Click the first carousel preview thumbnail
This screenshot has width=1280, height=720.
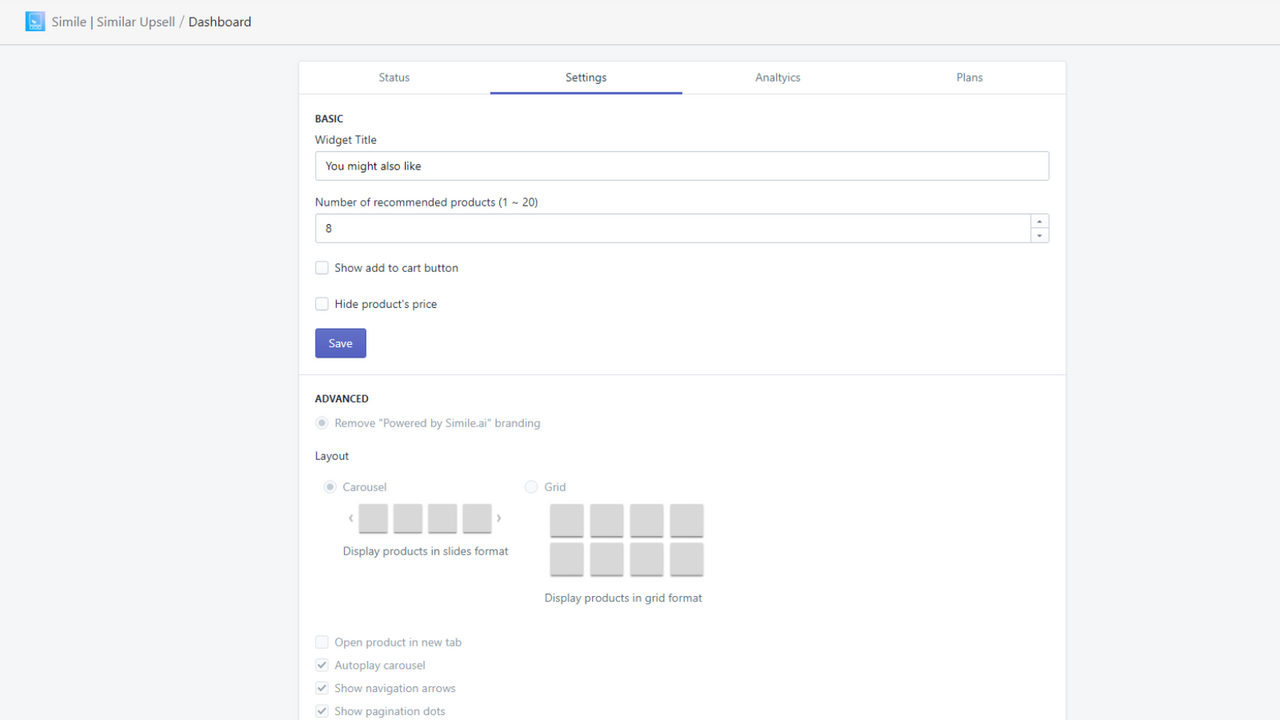point(373,518)
